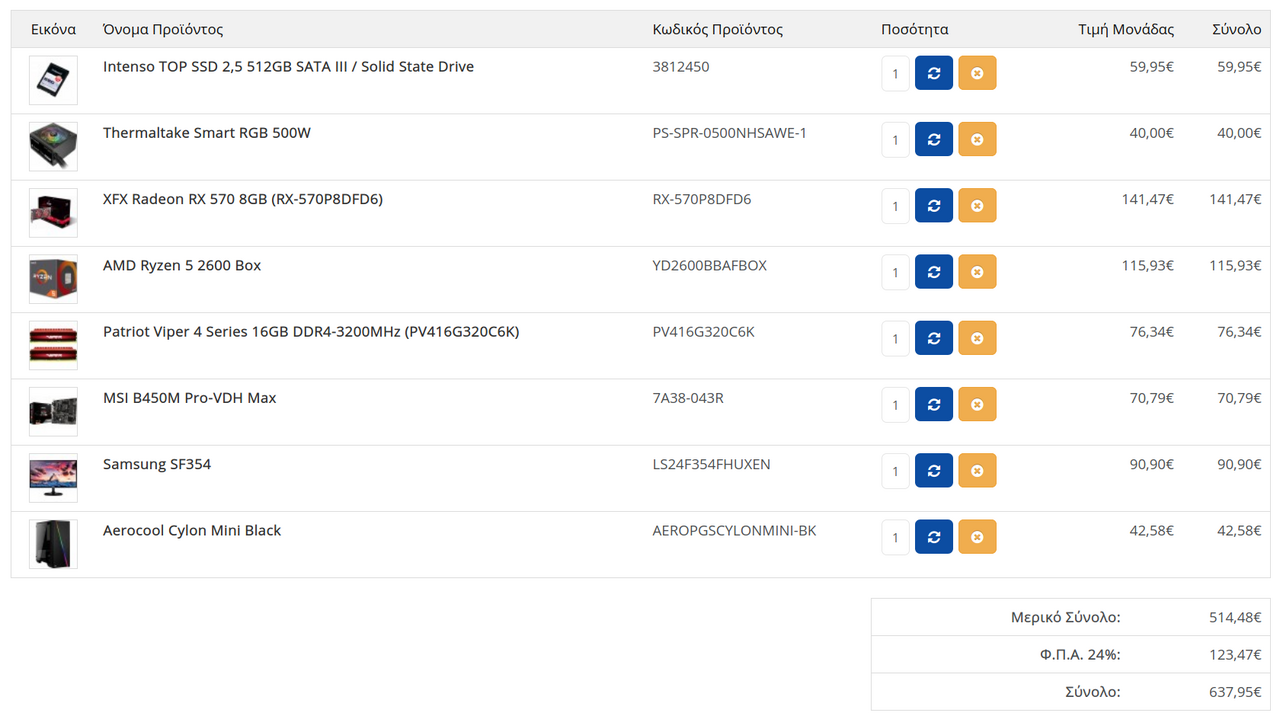Open AMD Ryzen 5 processor thumbnail

pos(53,279)
